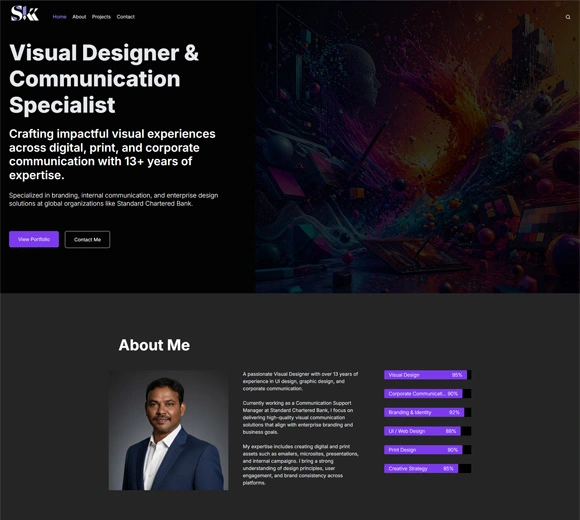Image resolution: width=580 pixels, height=520 pixels.
Task: Click the portrait photo in About Me
Action: (168, 430)
